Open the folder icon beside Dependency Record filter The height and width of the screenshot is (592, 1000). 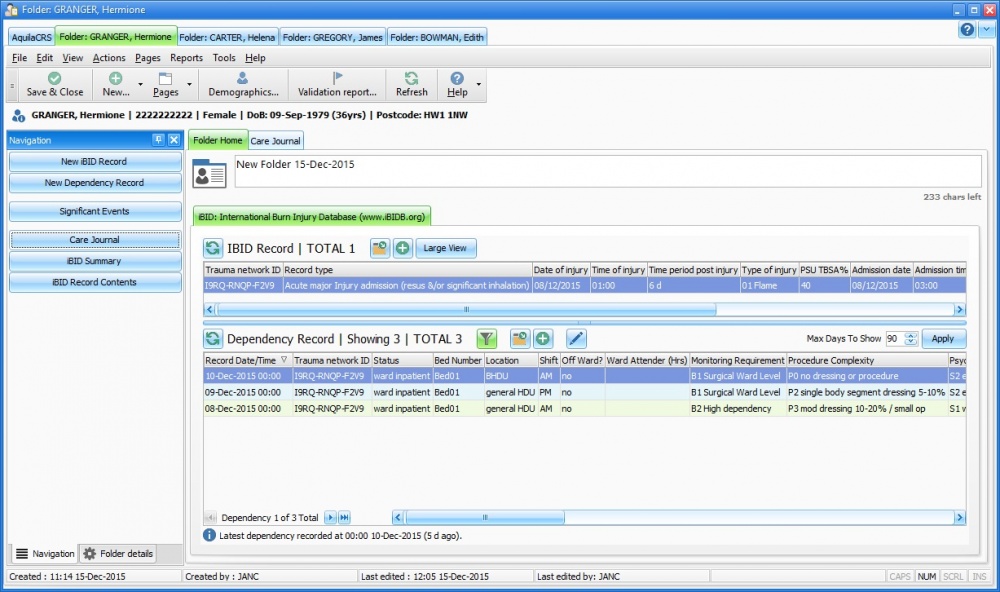[520, 339]
